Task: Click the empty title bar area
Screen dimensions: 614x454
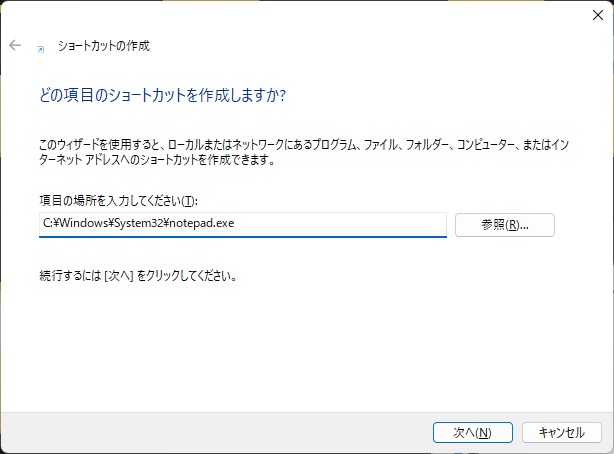Action: pos(300,14)
